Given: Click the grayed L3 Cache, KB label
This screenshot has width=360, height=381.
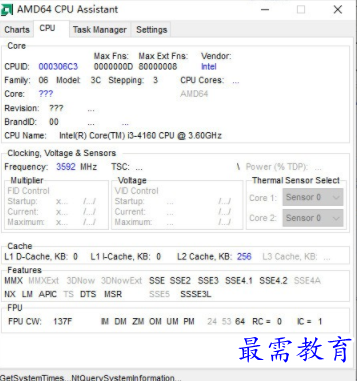Looking at the screenshot, I should tap(290, 257).
